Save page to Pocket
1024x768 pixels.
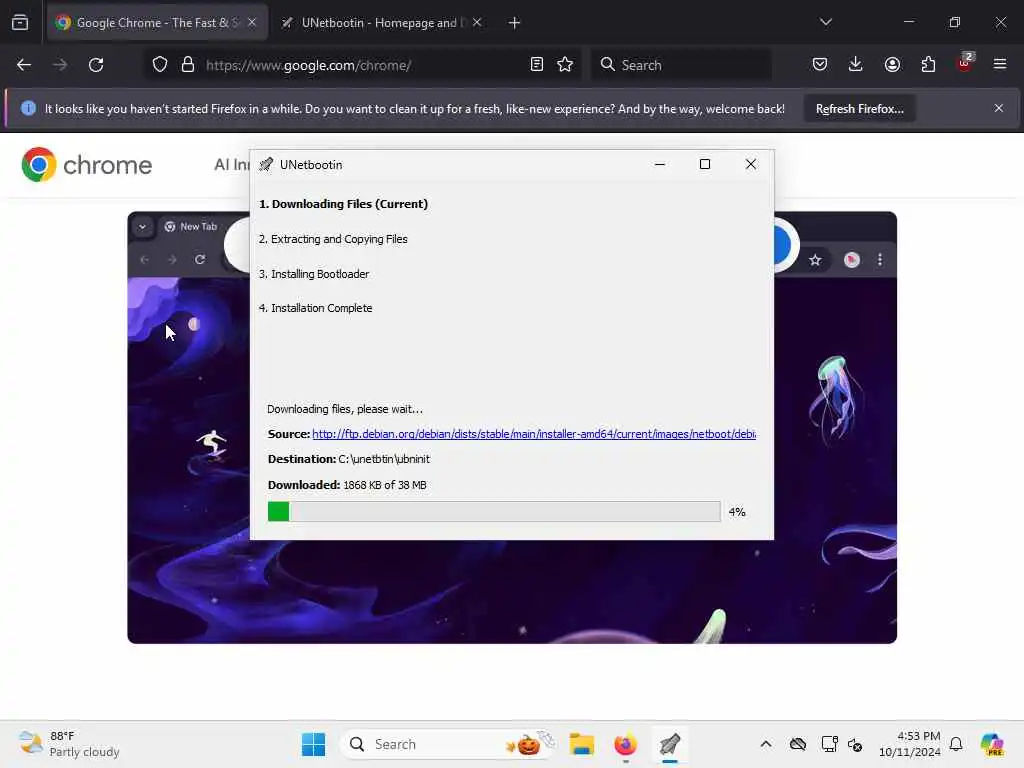(x=820, y=65)
